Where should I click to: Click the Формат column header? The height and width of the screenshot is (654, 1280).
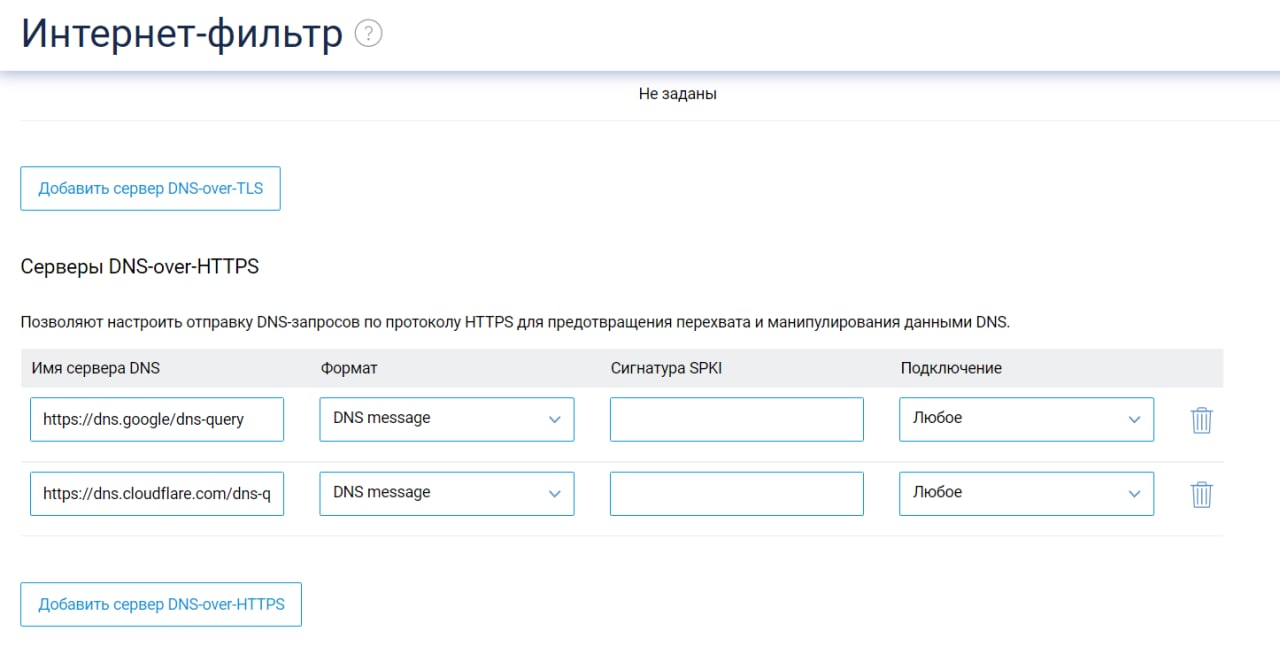349,368
